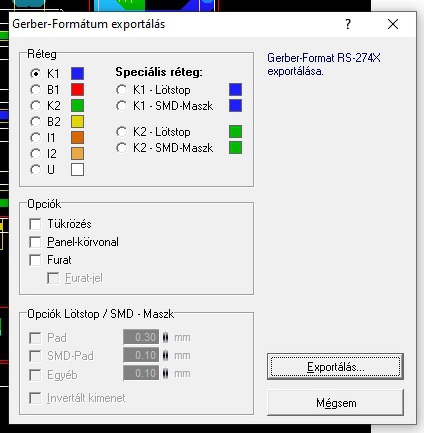Select the B1 layer radio button
The width and height of the screenshot is (424, 433).
tap(35, 90)
